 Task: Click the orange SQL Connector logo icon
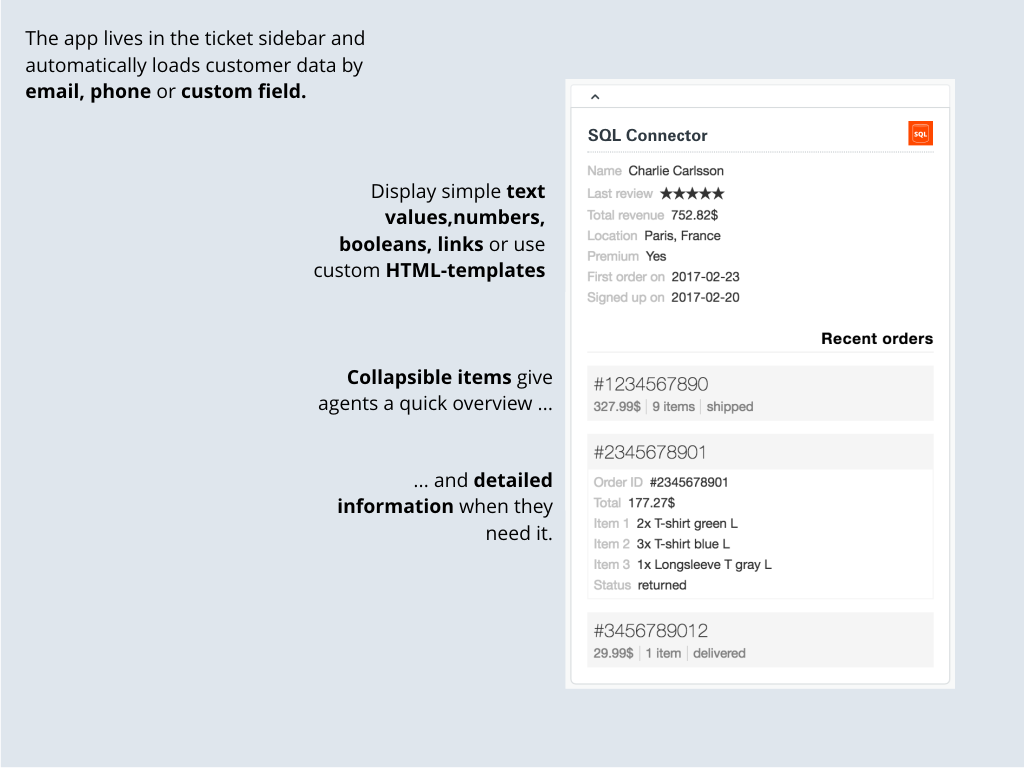point(920,132)
